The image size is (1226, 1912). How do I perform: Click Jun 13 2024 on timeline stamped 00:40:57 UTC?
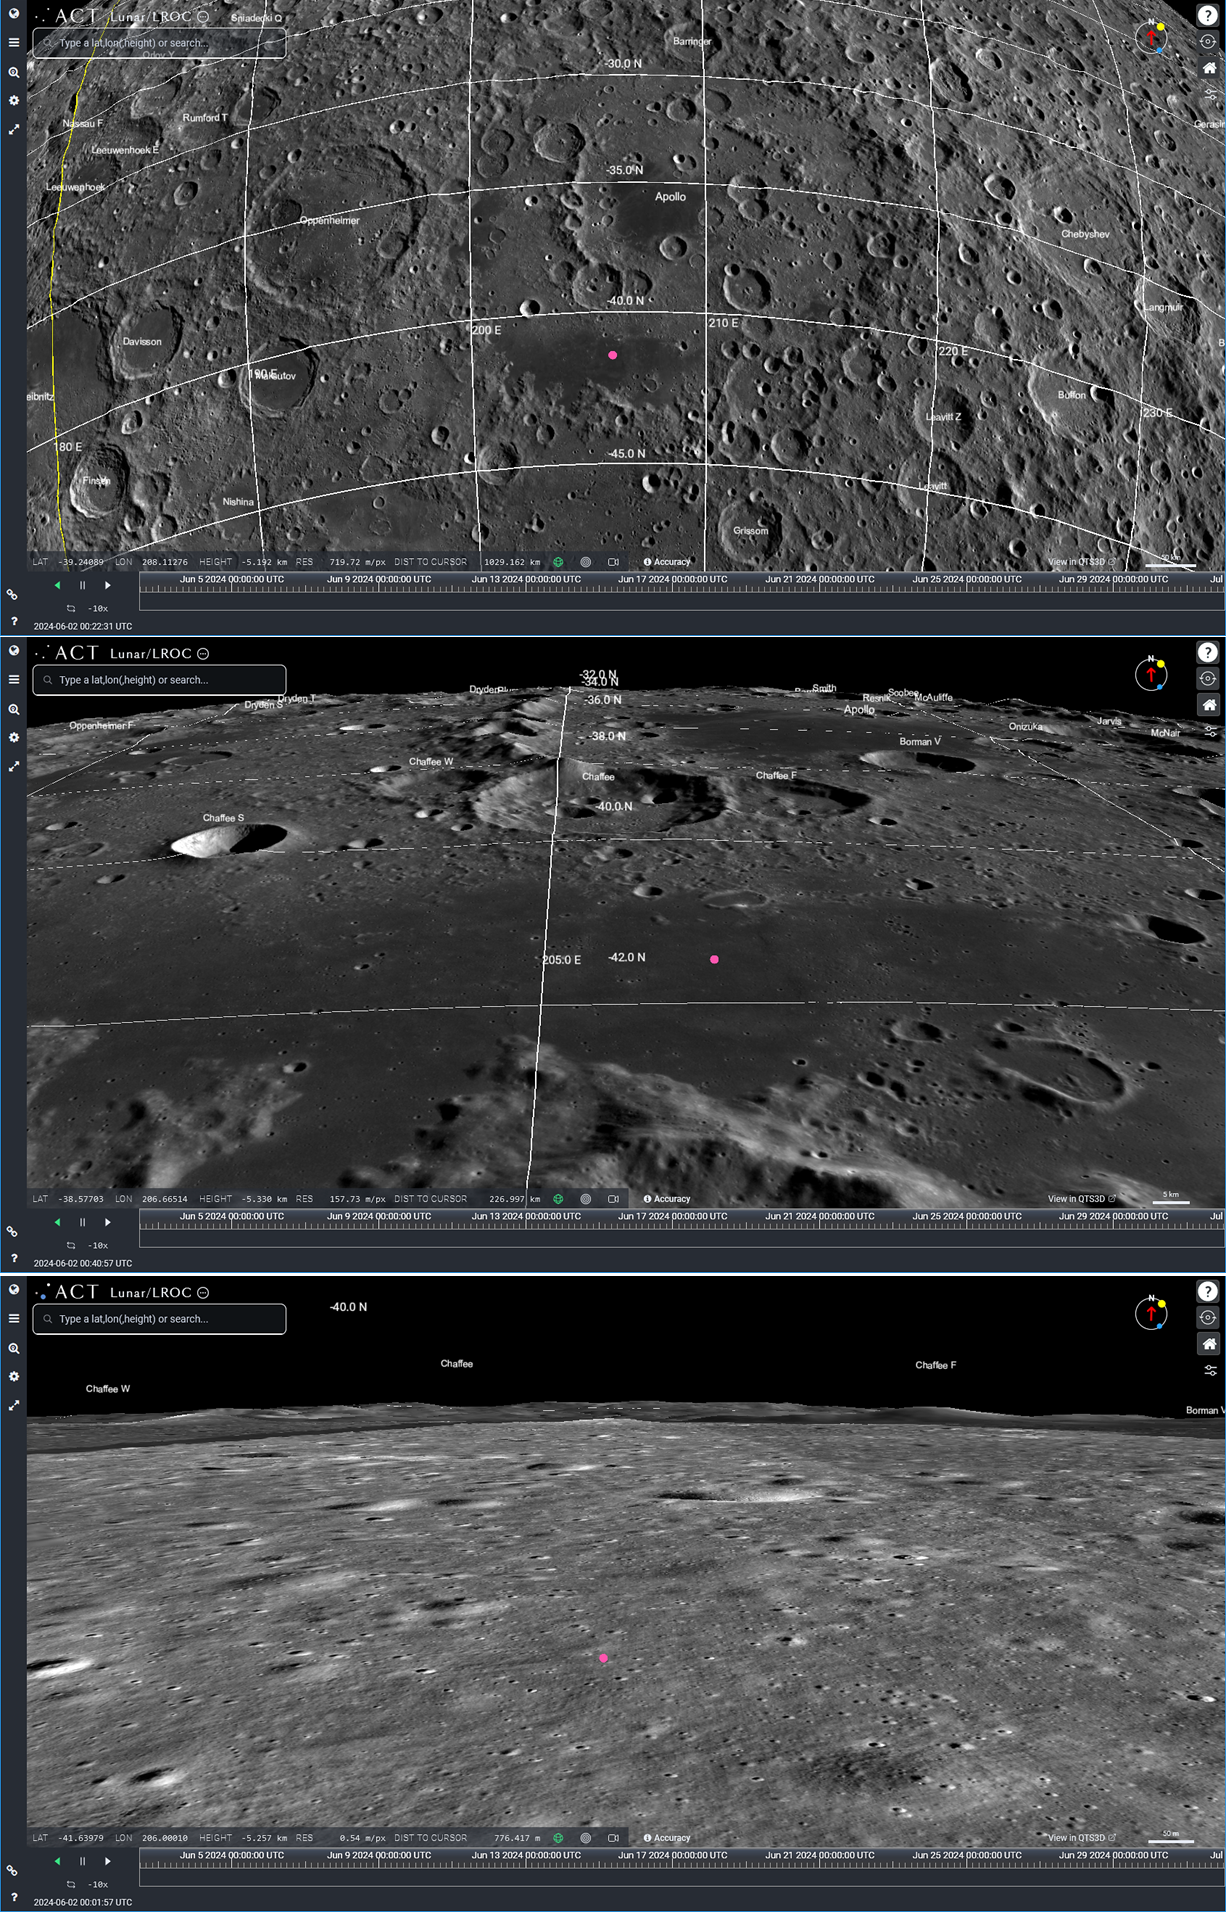(526, 1217)
